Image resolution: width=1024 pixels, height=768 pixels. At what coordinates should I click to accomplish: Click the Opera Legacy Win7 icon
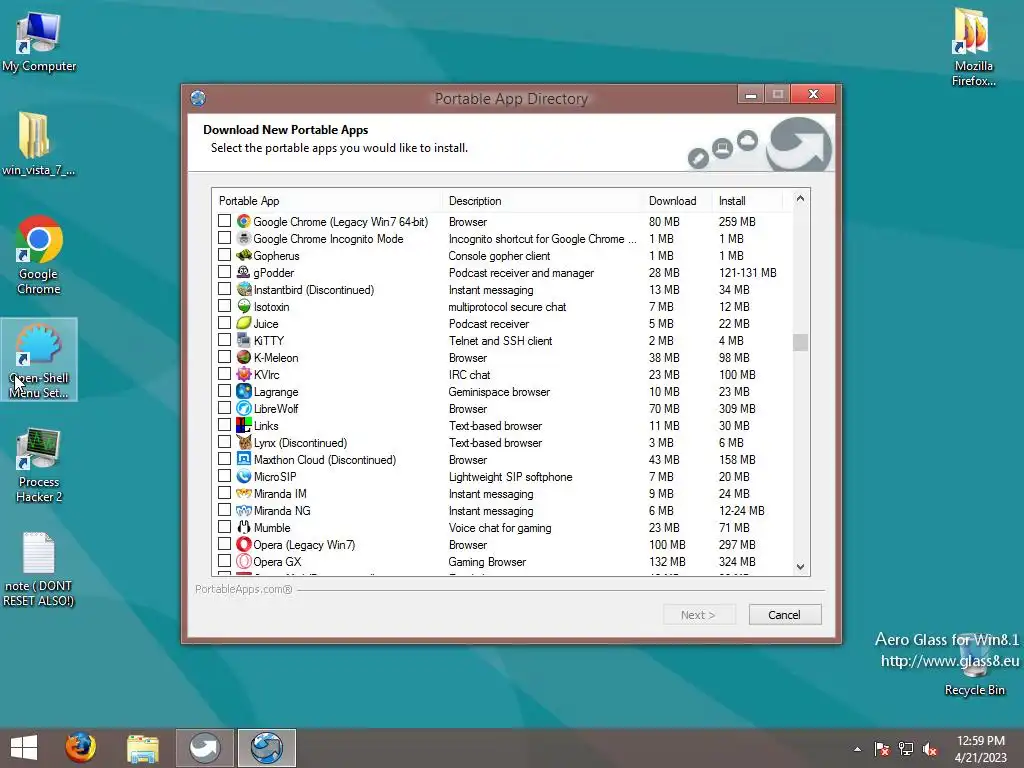tap(244, 544)
